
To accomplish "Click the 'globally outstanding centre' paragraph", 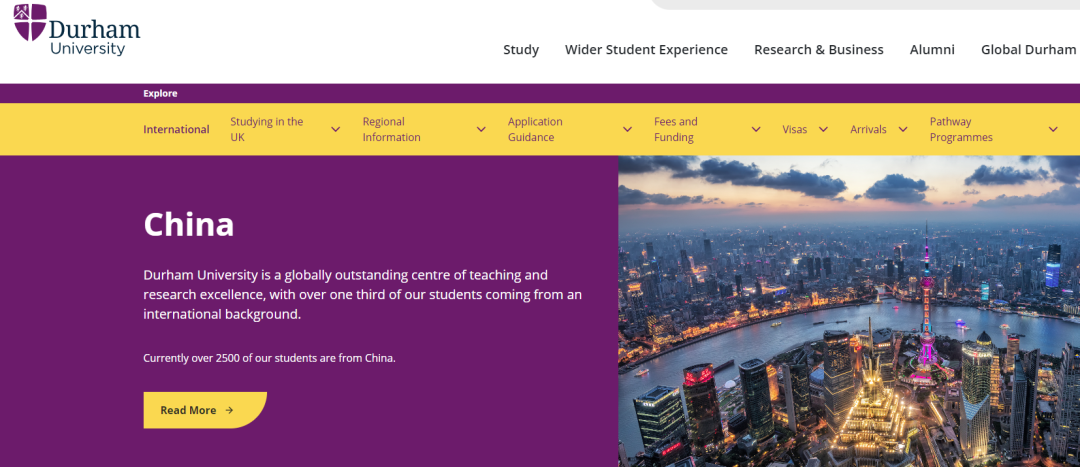I will pyautogui.click(x=362, y=295).
